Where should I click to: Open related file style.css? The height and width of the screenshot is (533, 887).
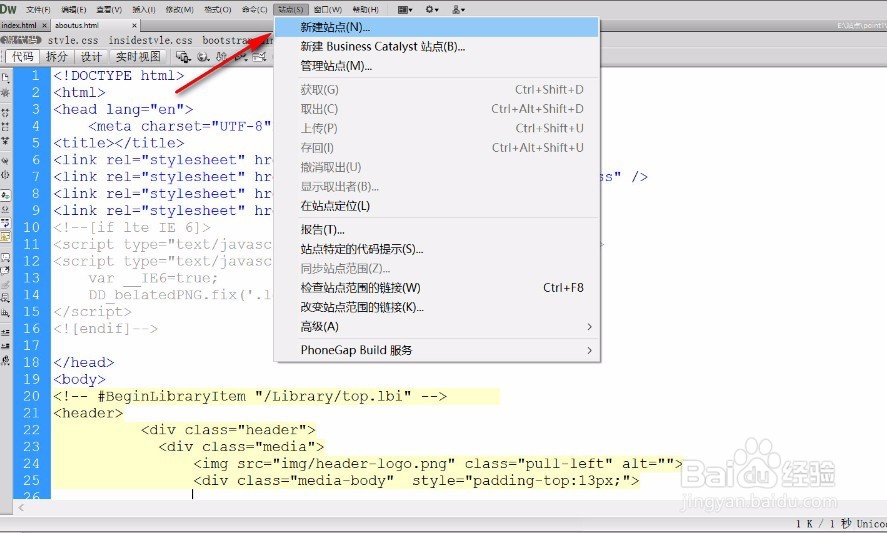point(73,40)
